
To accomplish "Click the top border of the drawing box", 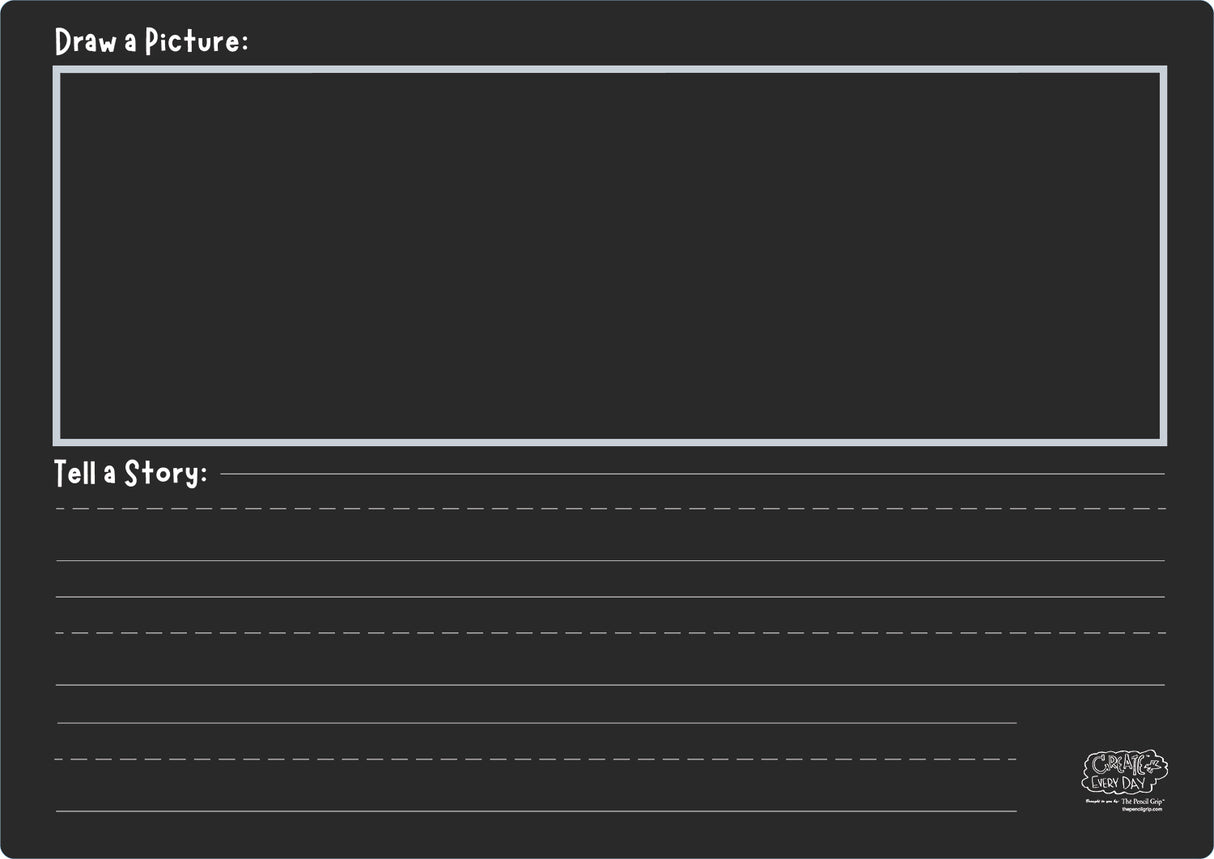I will (x=610, y=70).
